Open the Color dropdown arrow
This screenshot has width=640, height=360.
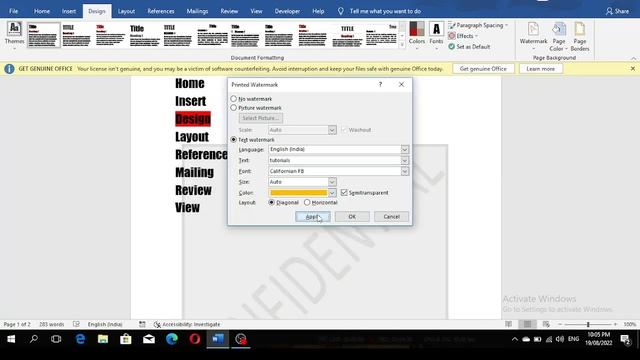tap(332, 193)
